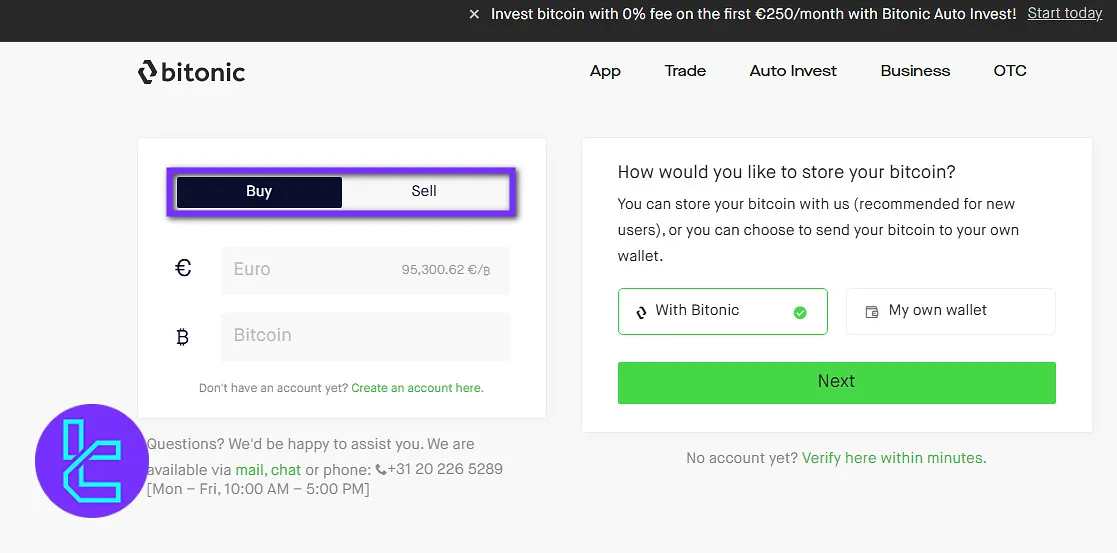1117x553 pixels.
Task: Choose My own wallet storage option
Action: pyautogui.click(x=950, y=311)
